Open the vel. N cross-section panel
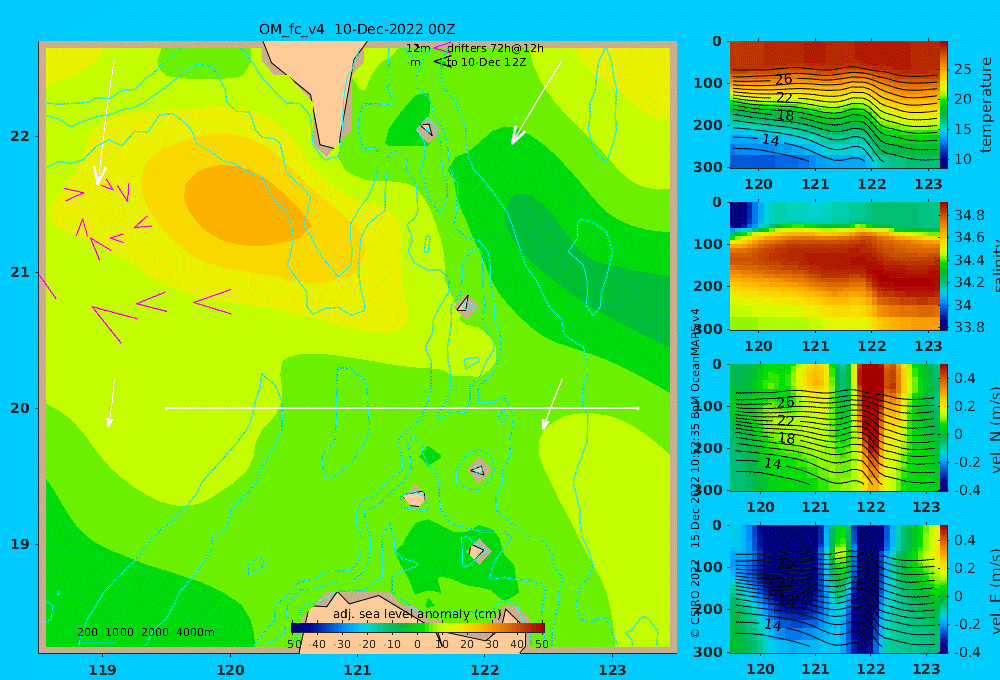 point(835,427)
